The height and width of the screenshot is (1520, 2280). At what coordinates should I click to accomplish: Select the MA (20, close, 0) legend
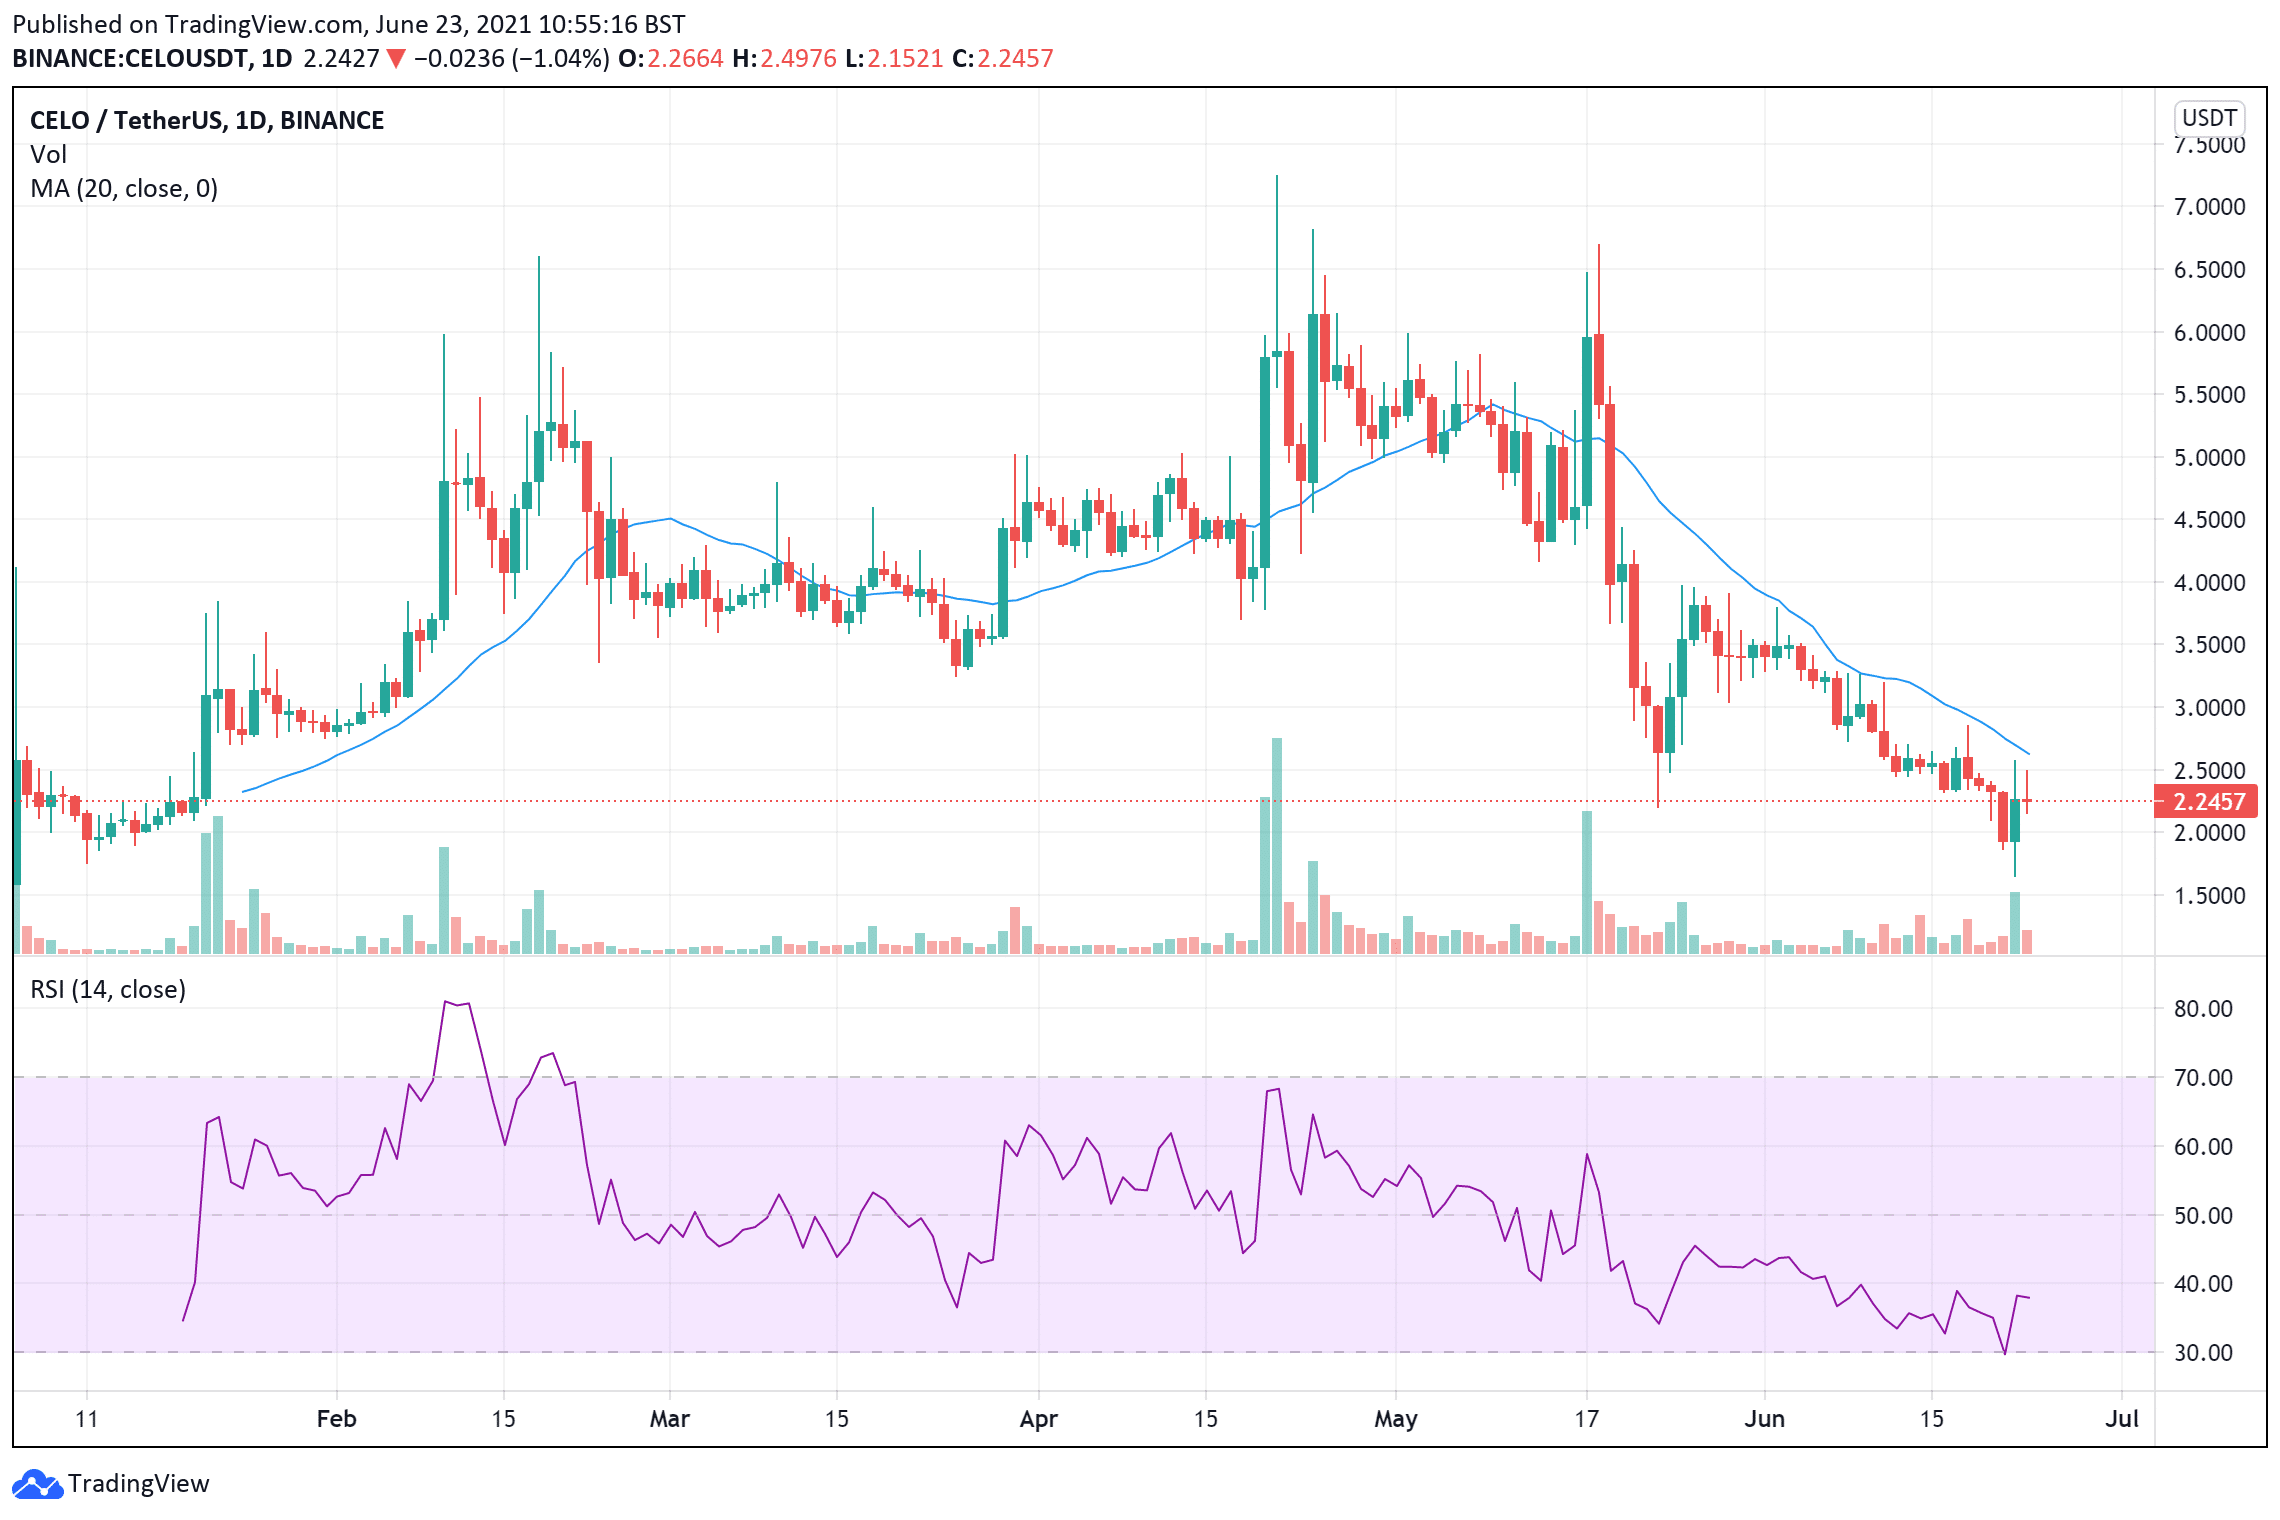tap(124, 189)
